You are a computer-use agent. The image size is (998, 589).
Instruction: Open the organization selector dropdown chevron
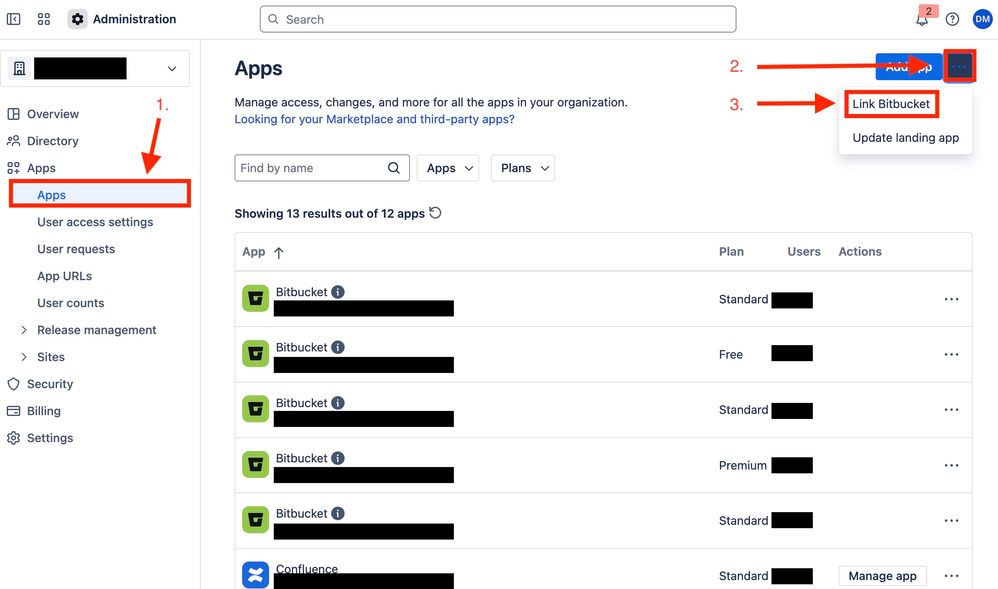172,69
